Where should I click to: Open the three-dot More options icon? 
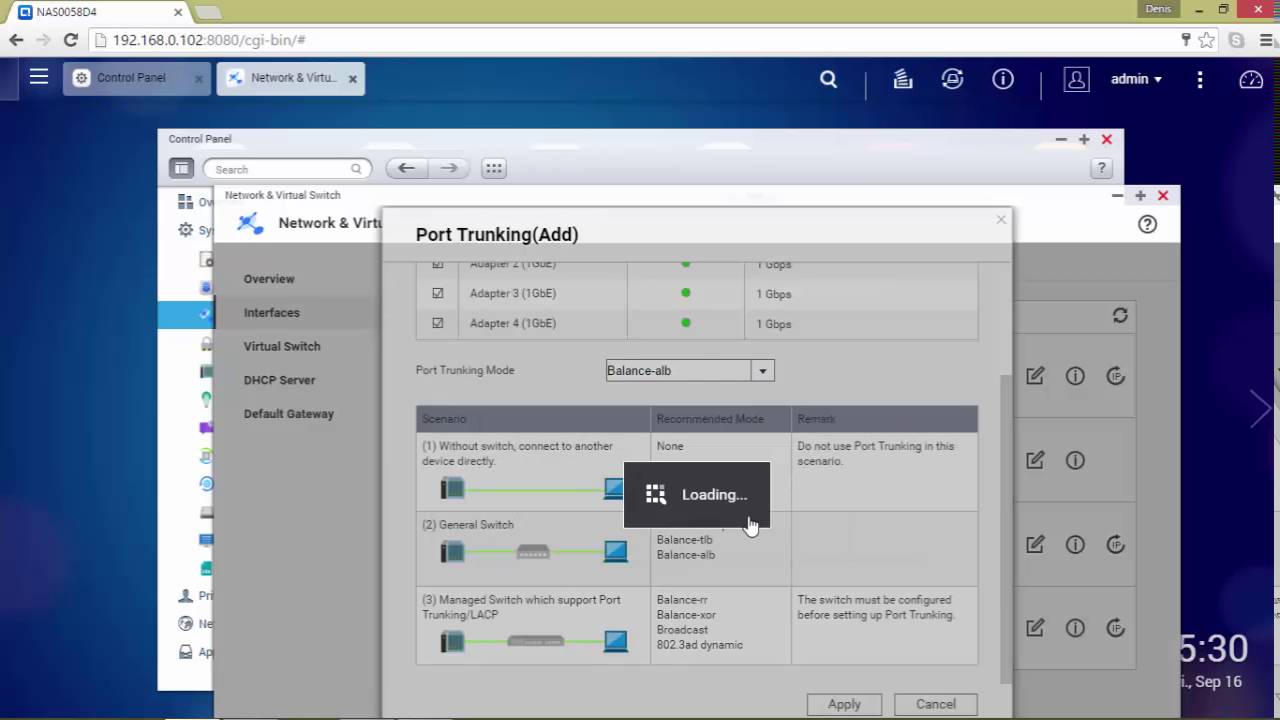pos(1201,78)
